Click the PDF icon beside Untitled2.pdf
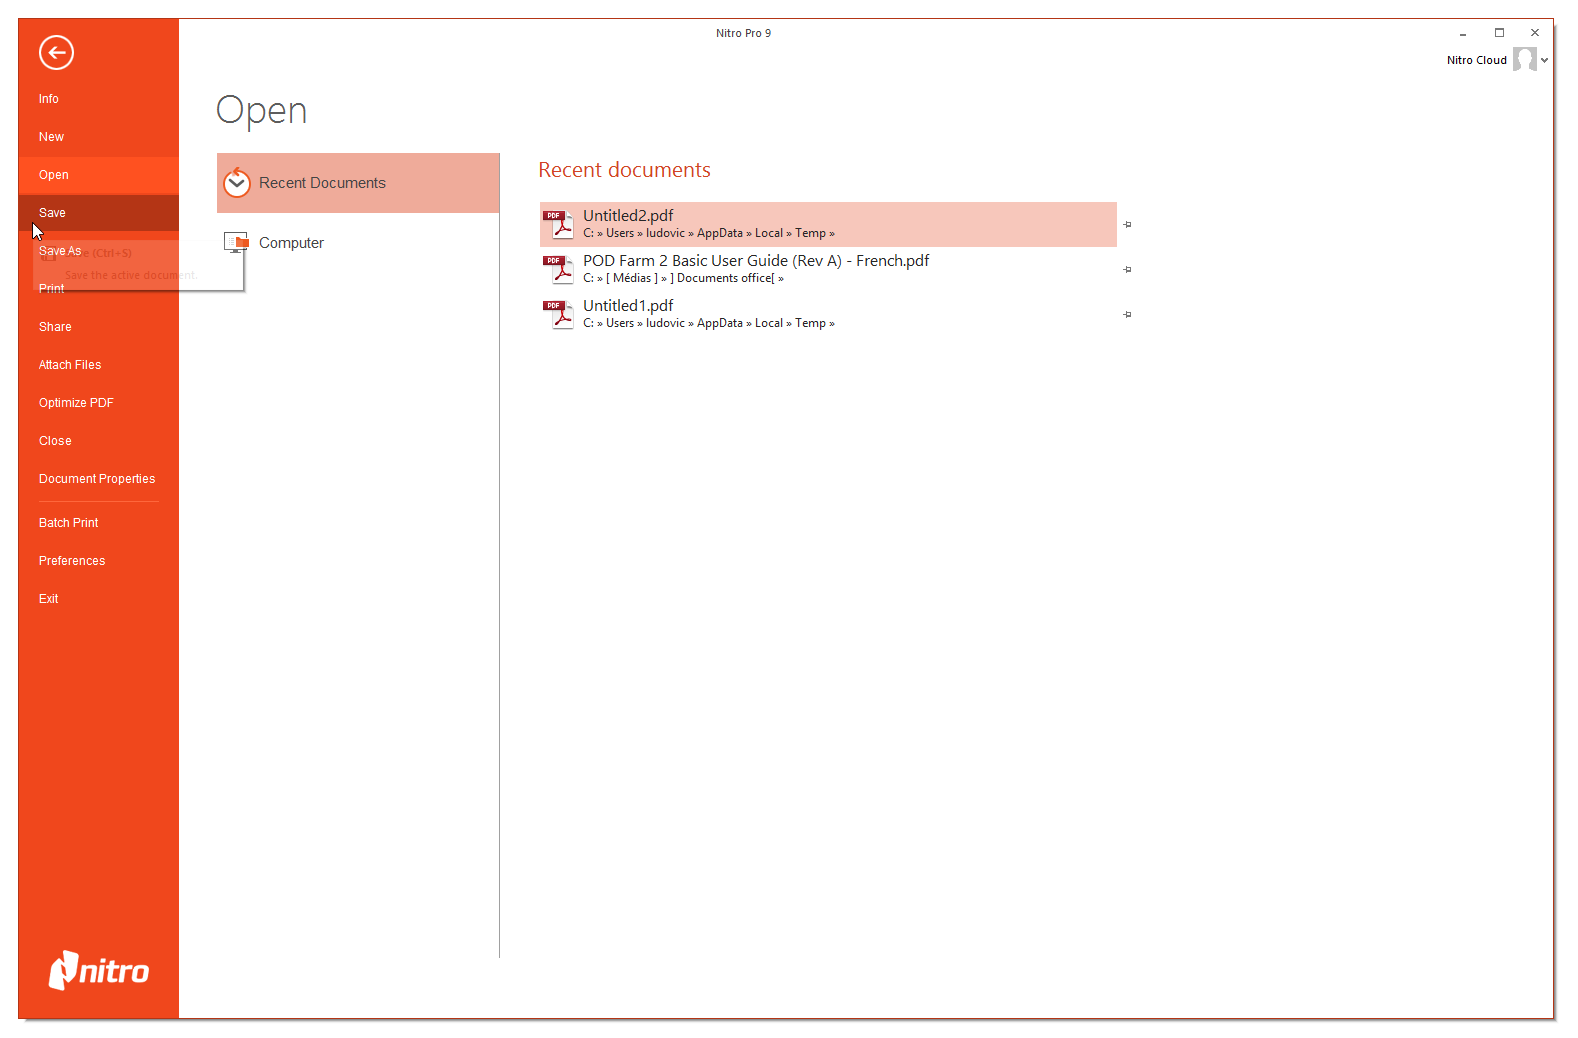This screenshot has height=1038, width=1578. point(558,224)
